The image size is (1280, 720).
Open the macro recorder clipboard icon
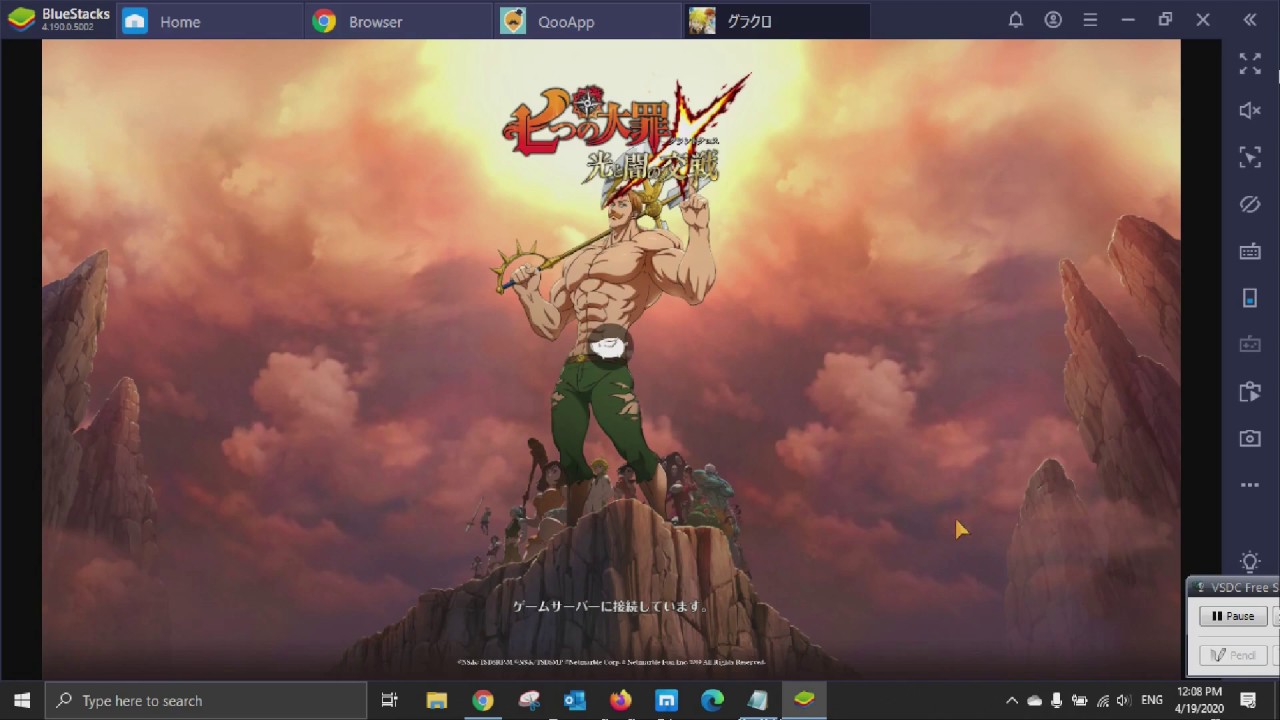[1250, 391]
